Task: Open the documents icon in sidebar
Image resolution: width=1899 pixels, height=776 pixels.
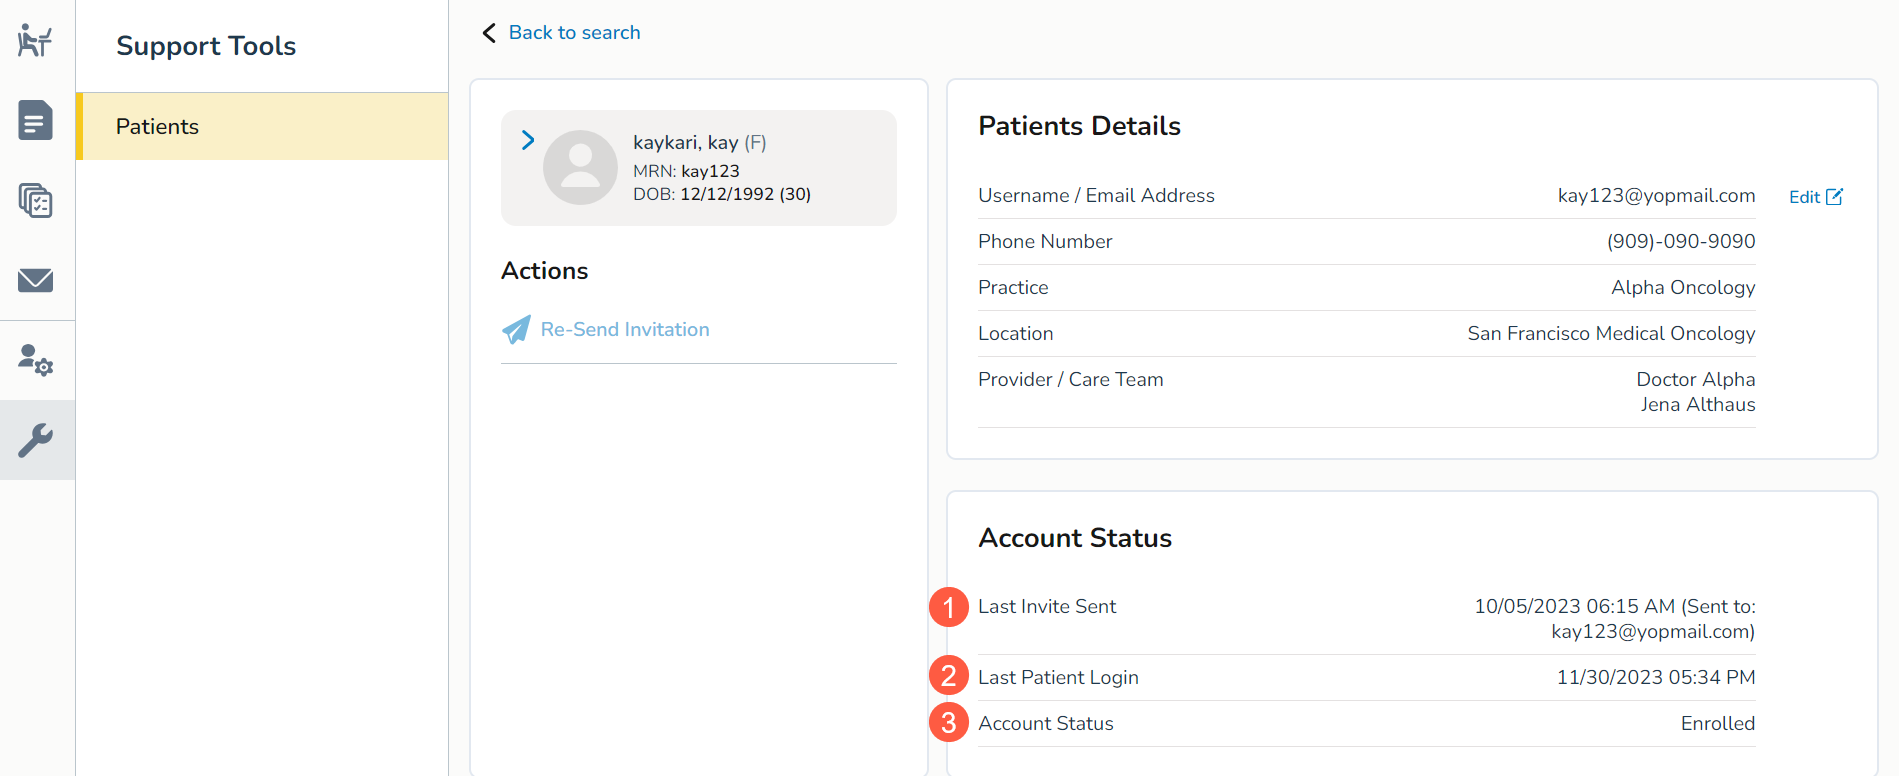Action: point(36,121)
